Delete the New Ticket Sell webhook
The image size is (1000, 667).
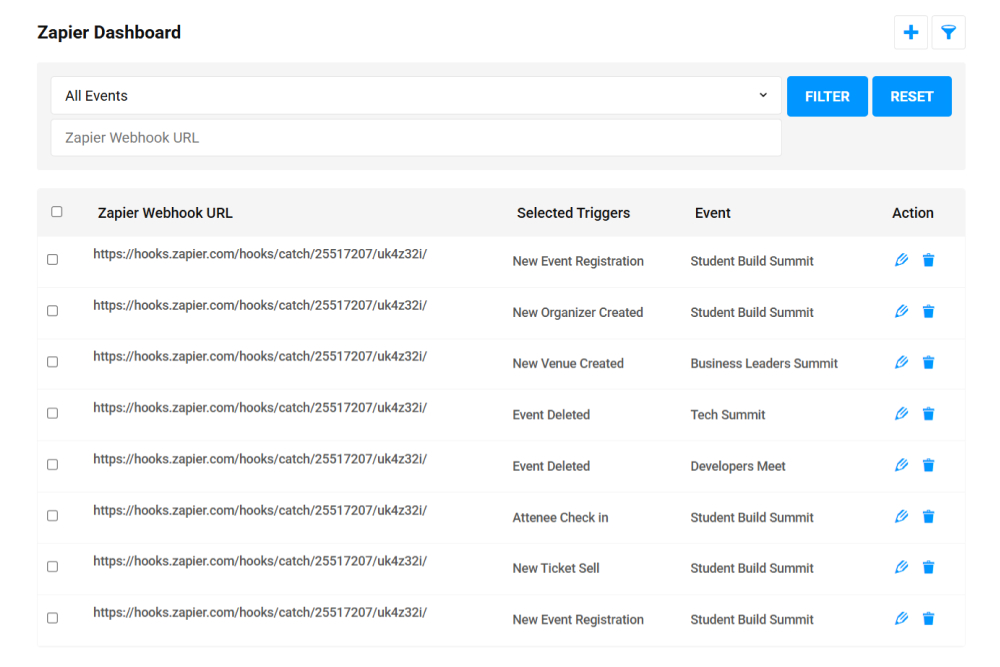click(x=928, y=568)
